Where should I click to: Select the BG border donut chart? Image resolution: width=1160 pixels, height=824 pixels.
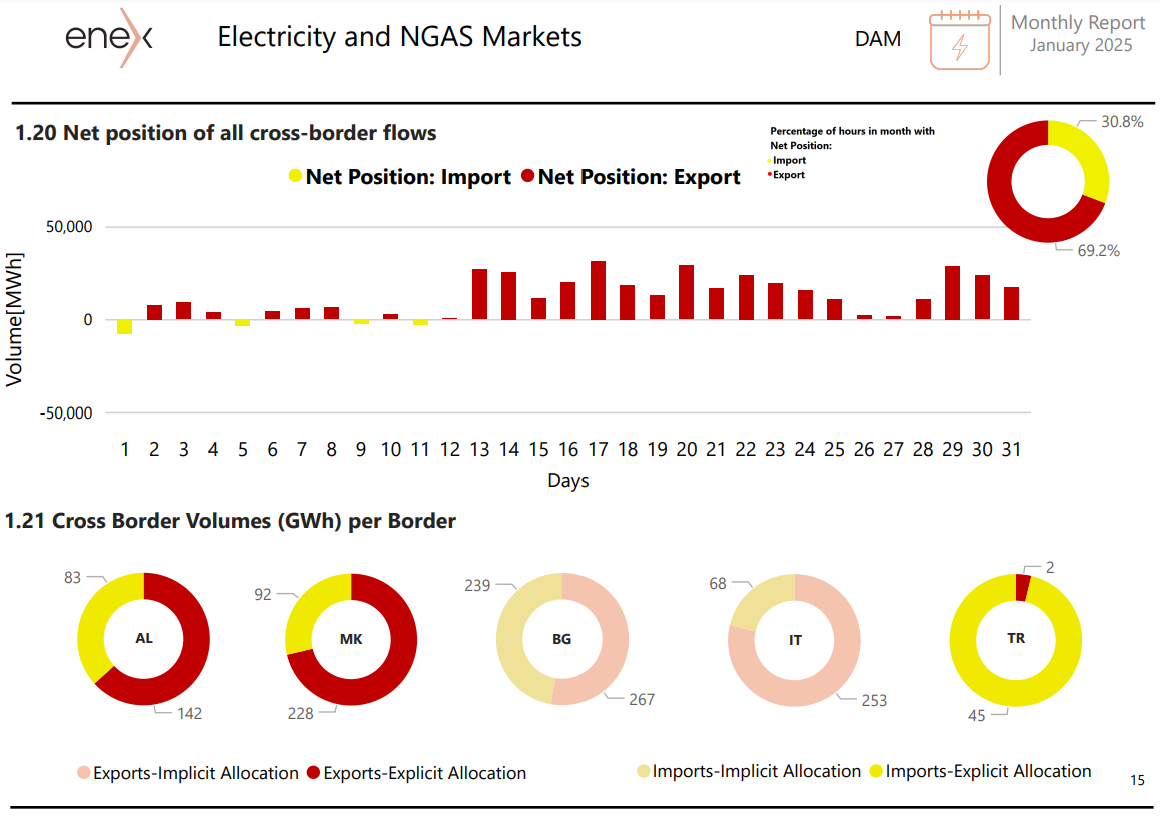point(562,639)
